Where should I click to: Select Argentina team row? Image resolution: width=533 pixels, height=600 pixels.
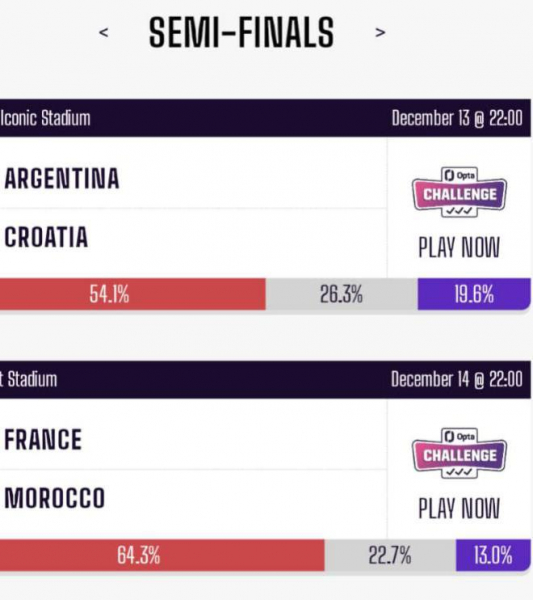[x=193, y=178]
